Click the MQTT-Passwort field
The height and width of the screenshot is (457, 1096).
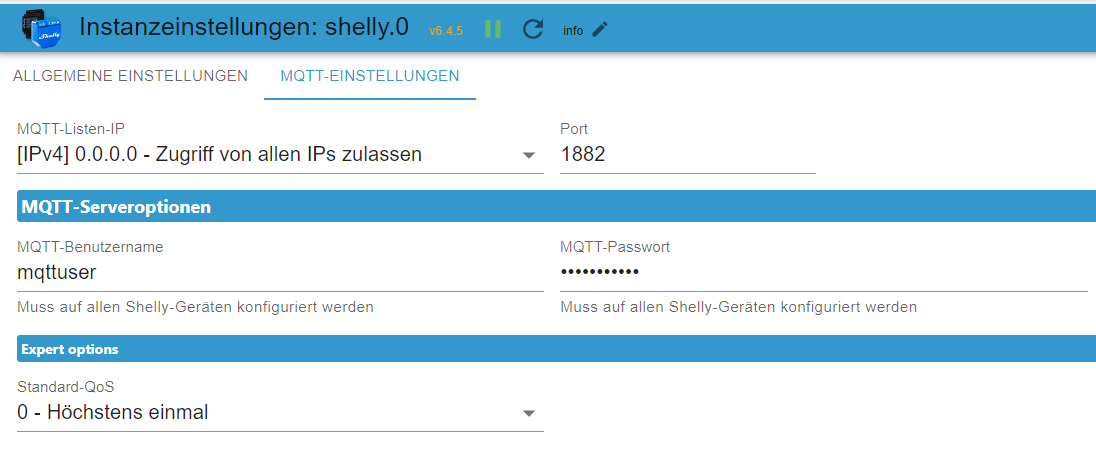point(823,272)
